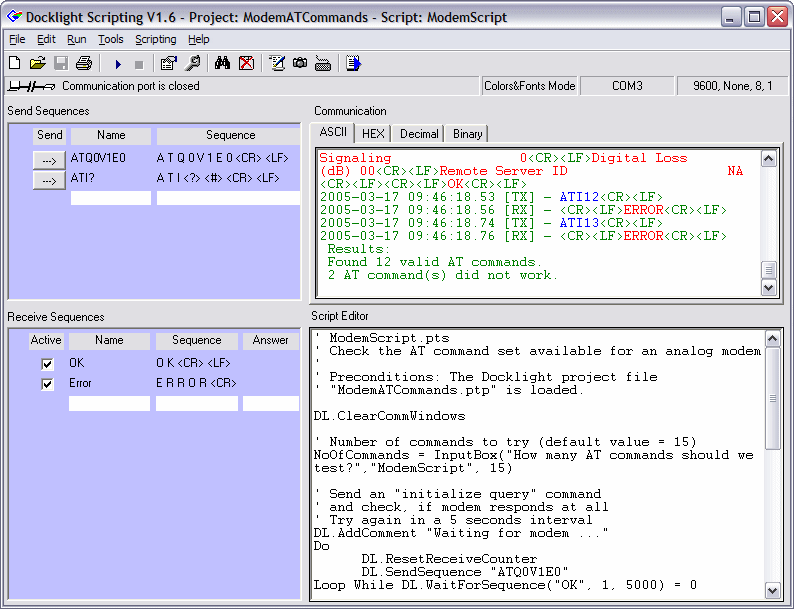Viewport: 794px width, 609px height.
Task: Open the Scripting menu
Action: tap(155, 39)
